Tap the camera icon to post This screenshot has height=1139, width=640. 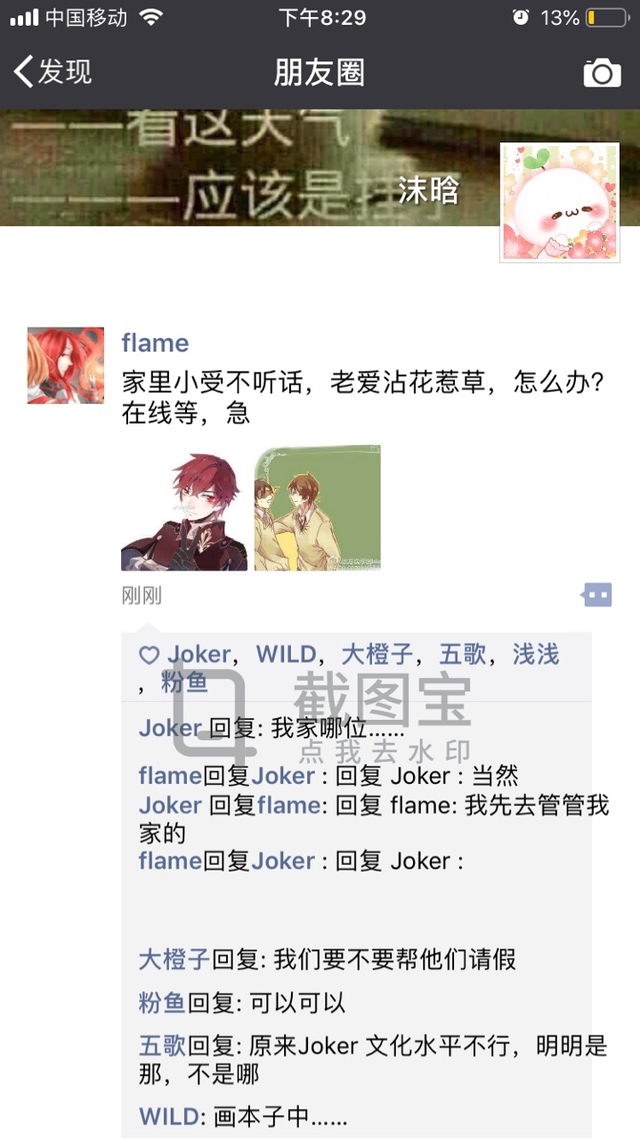click(601, 73)
